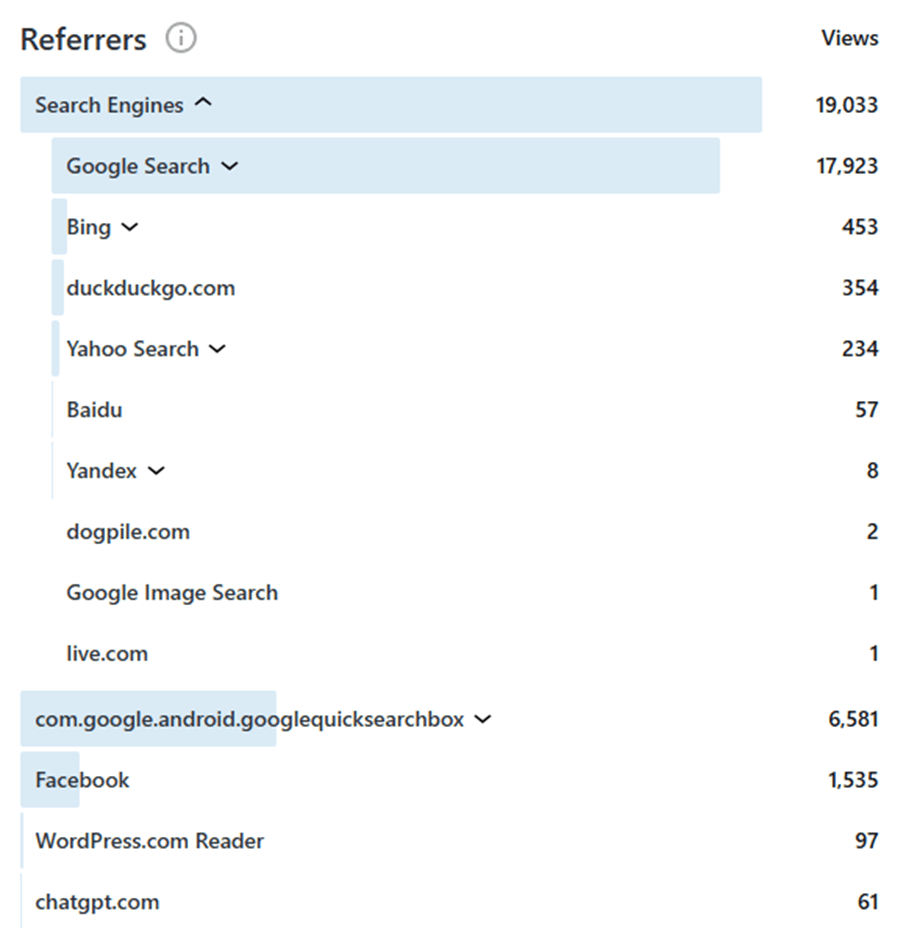Open the dogpile.com referrer link

[128, 532]
